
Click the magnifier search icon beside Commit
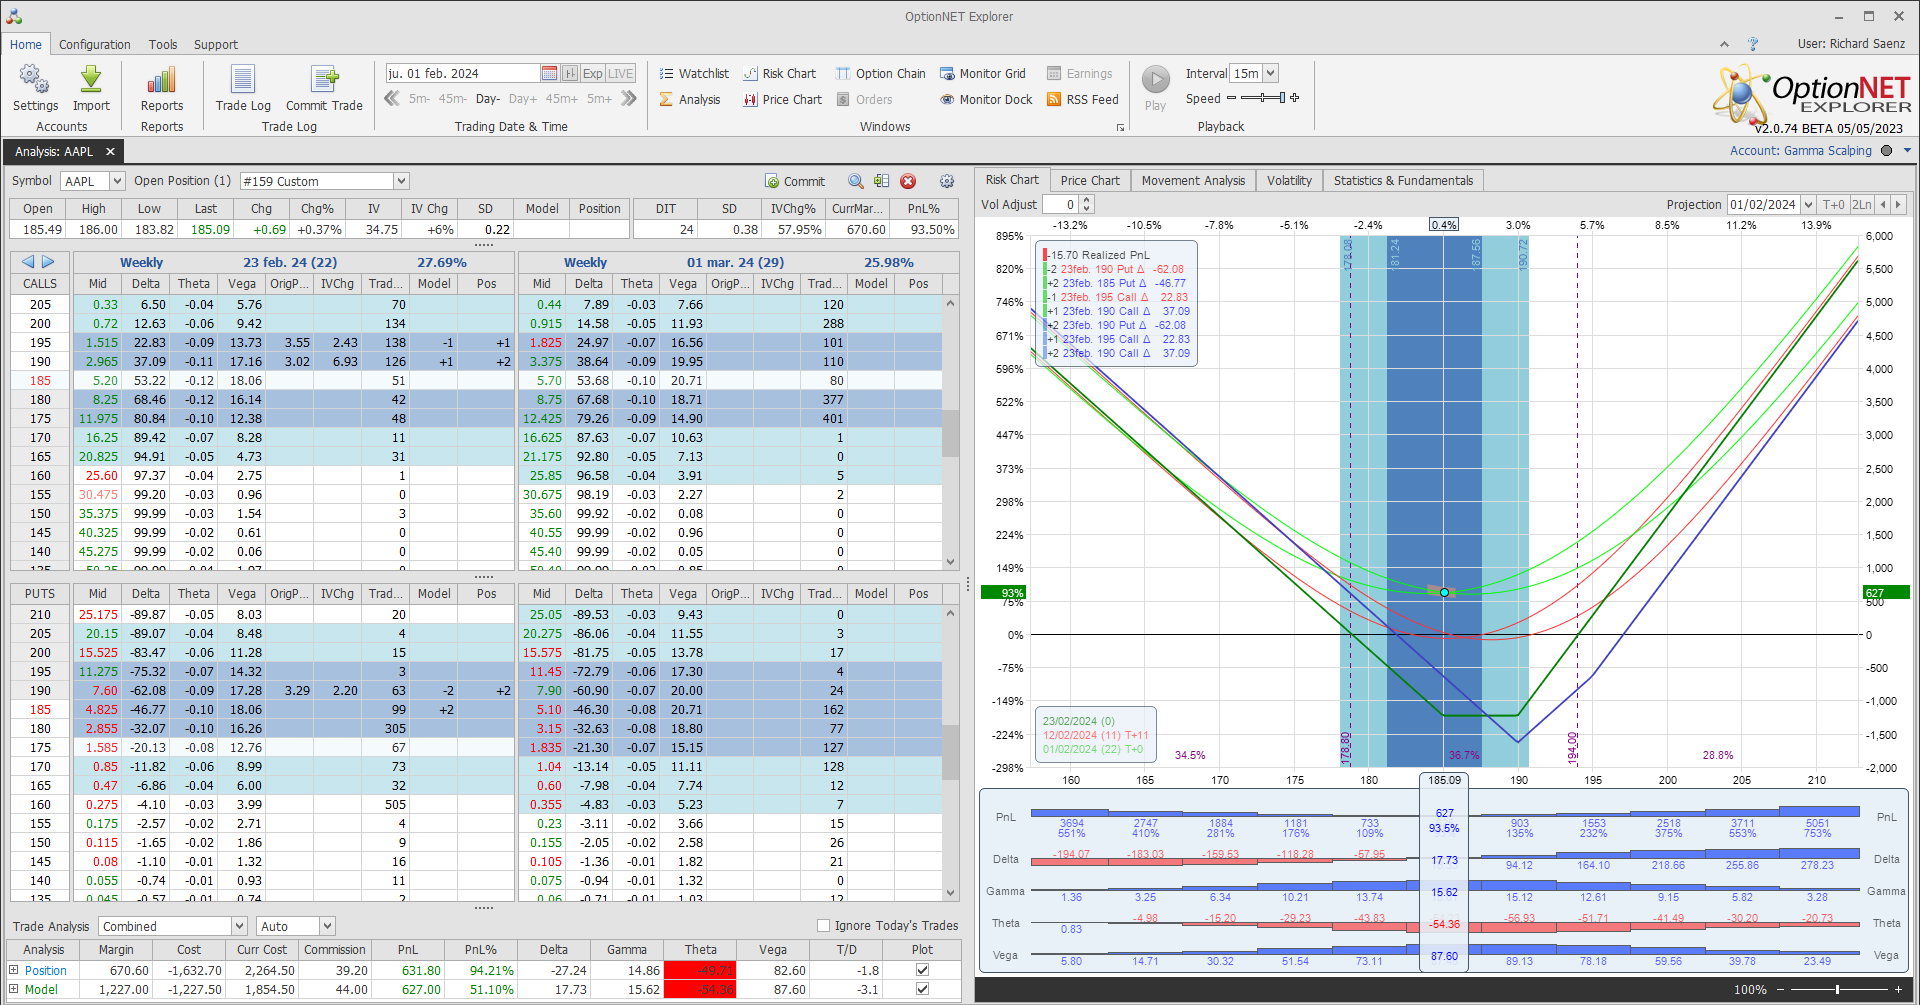pos(856,181)
